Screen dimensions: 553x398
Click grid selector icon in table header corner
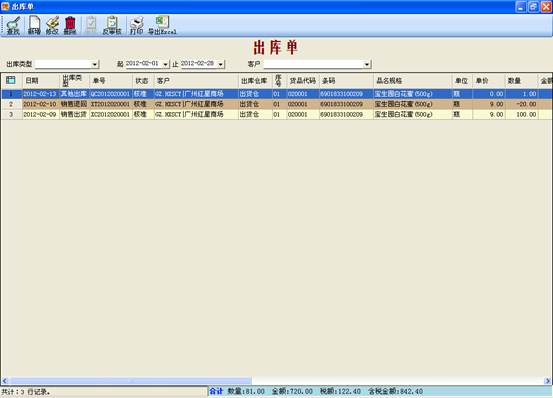pos(11,80)
